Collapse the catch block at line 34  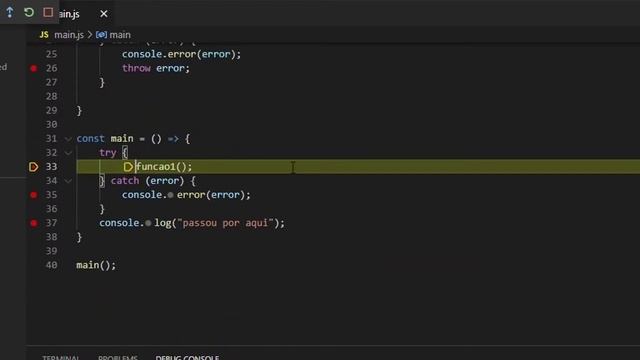click(x=68, y=181)
